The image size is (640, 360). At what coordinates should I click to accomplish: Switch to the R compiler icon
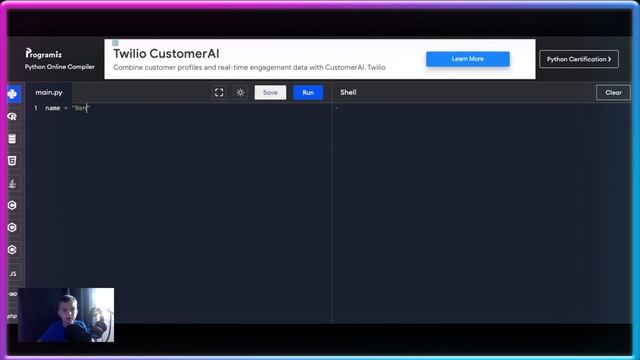pyautogui.click(x=12, y=117)
